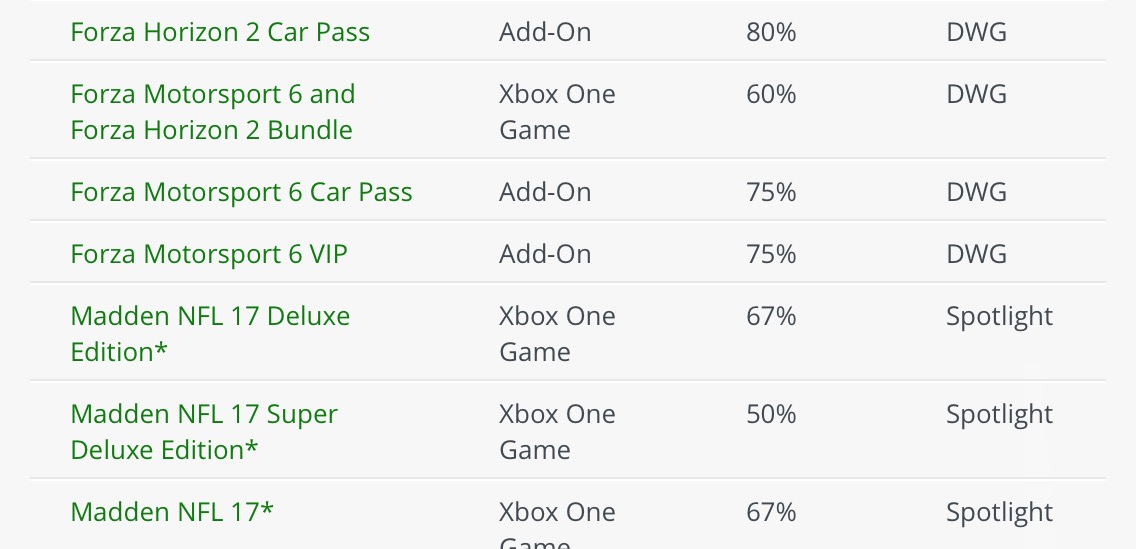Image resolution: width=1136 pixels, height=549 pixels.
Task: Open the Forza Motorsport 6 VIP link
Action: pyautogui.click(x=209, y=254)
